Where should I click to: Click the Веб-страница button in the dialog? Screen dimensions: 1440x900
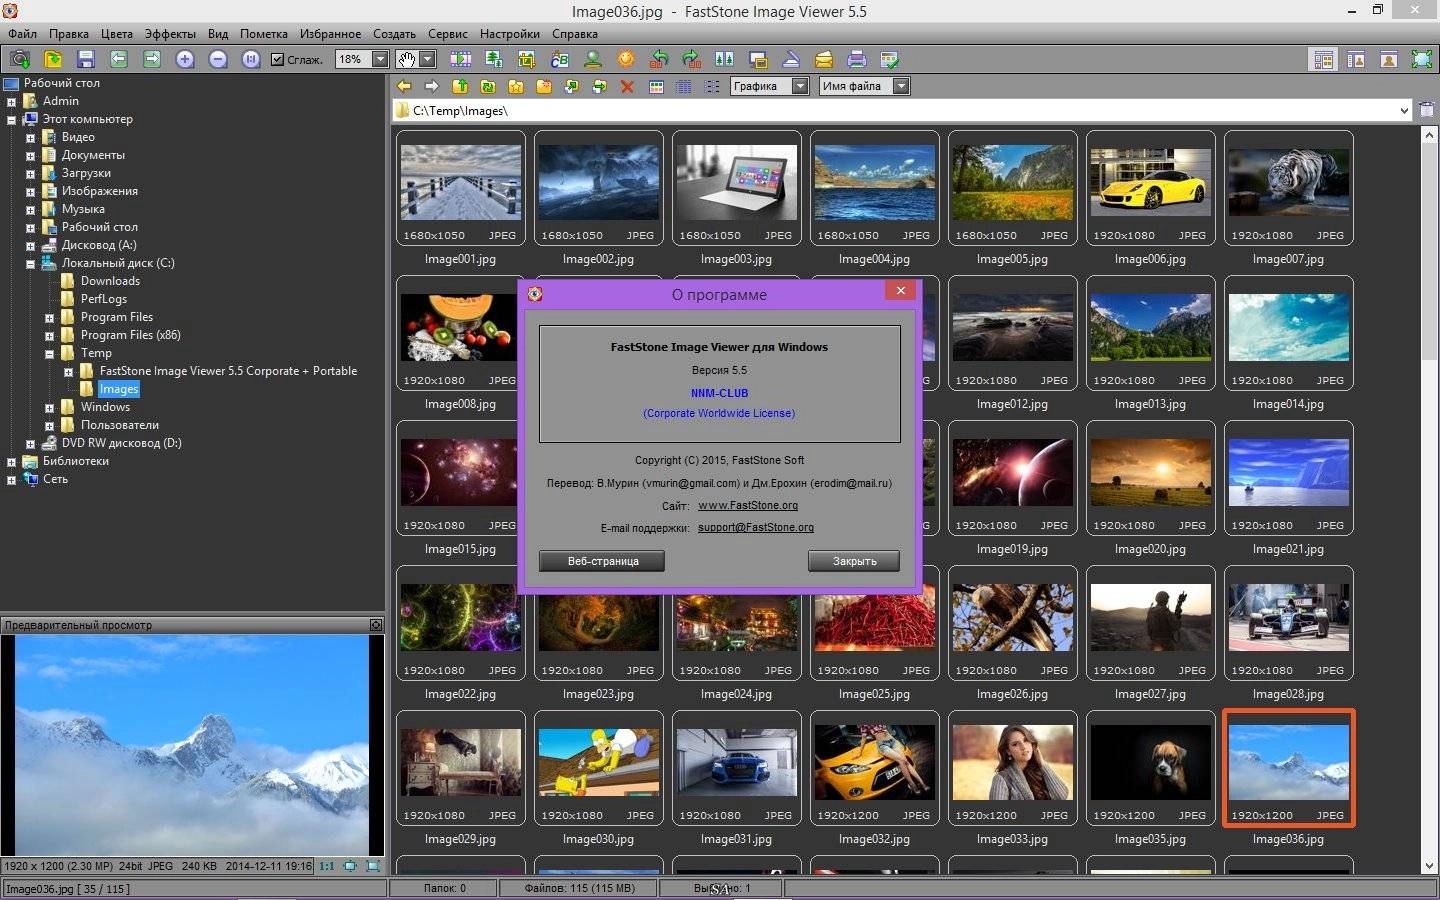pyautogui.click(x=602, y=561)
